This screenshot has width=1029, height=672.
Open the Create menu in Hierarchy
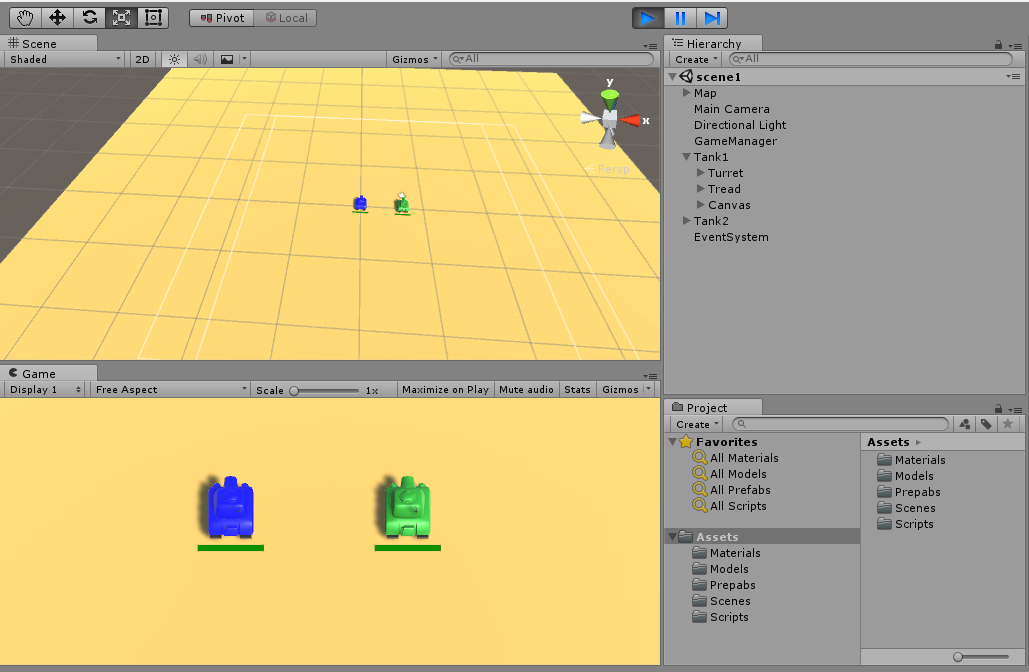[x=694, y=59]
